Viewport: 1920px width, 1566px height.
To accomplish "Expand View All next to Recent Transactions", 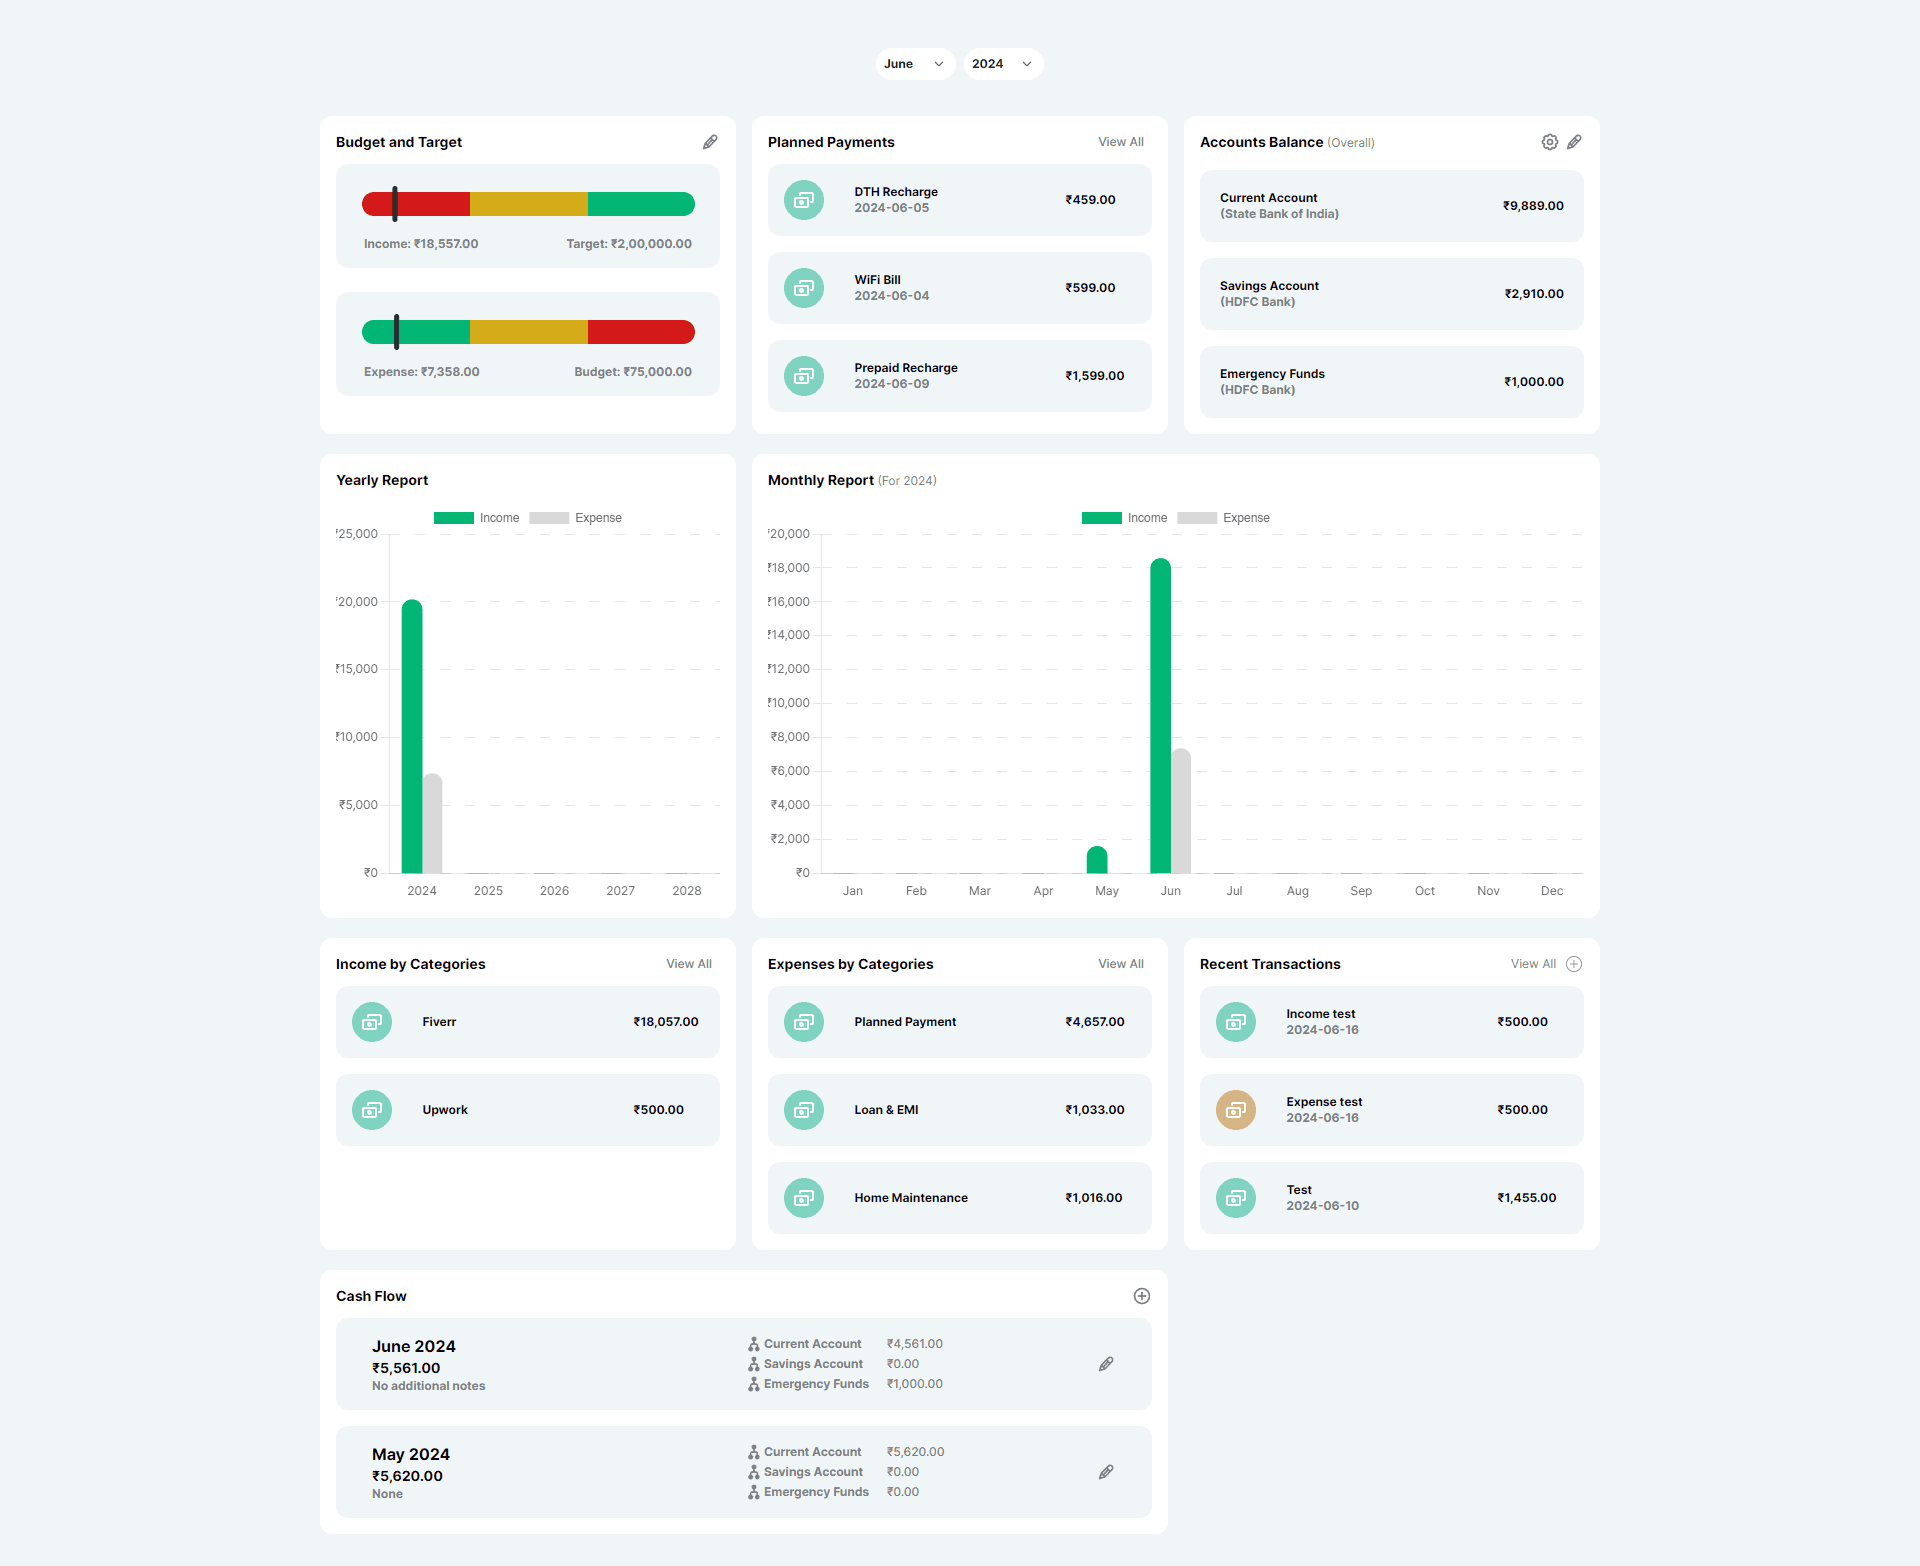I will tap(1532, 963).
